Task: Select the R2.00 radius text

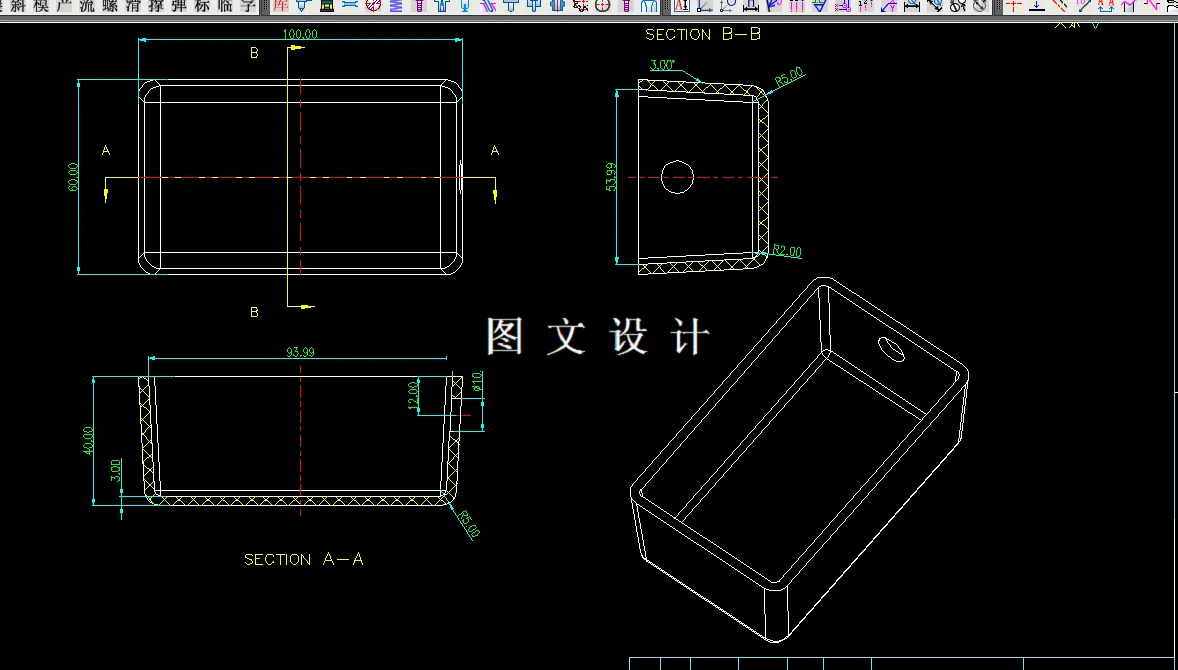Action: click(787, 251)
